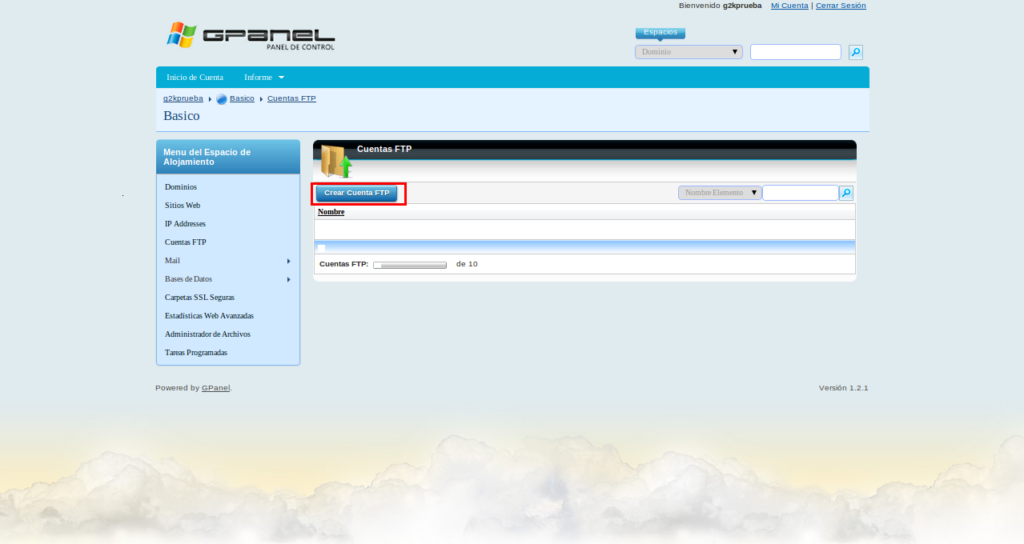Image resolution: width=1024 pixels, height=544 pixels.
Task: Open Inicio de Cuenta menu item
Action: (195, 77)
